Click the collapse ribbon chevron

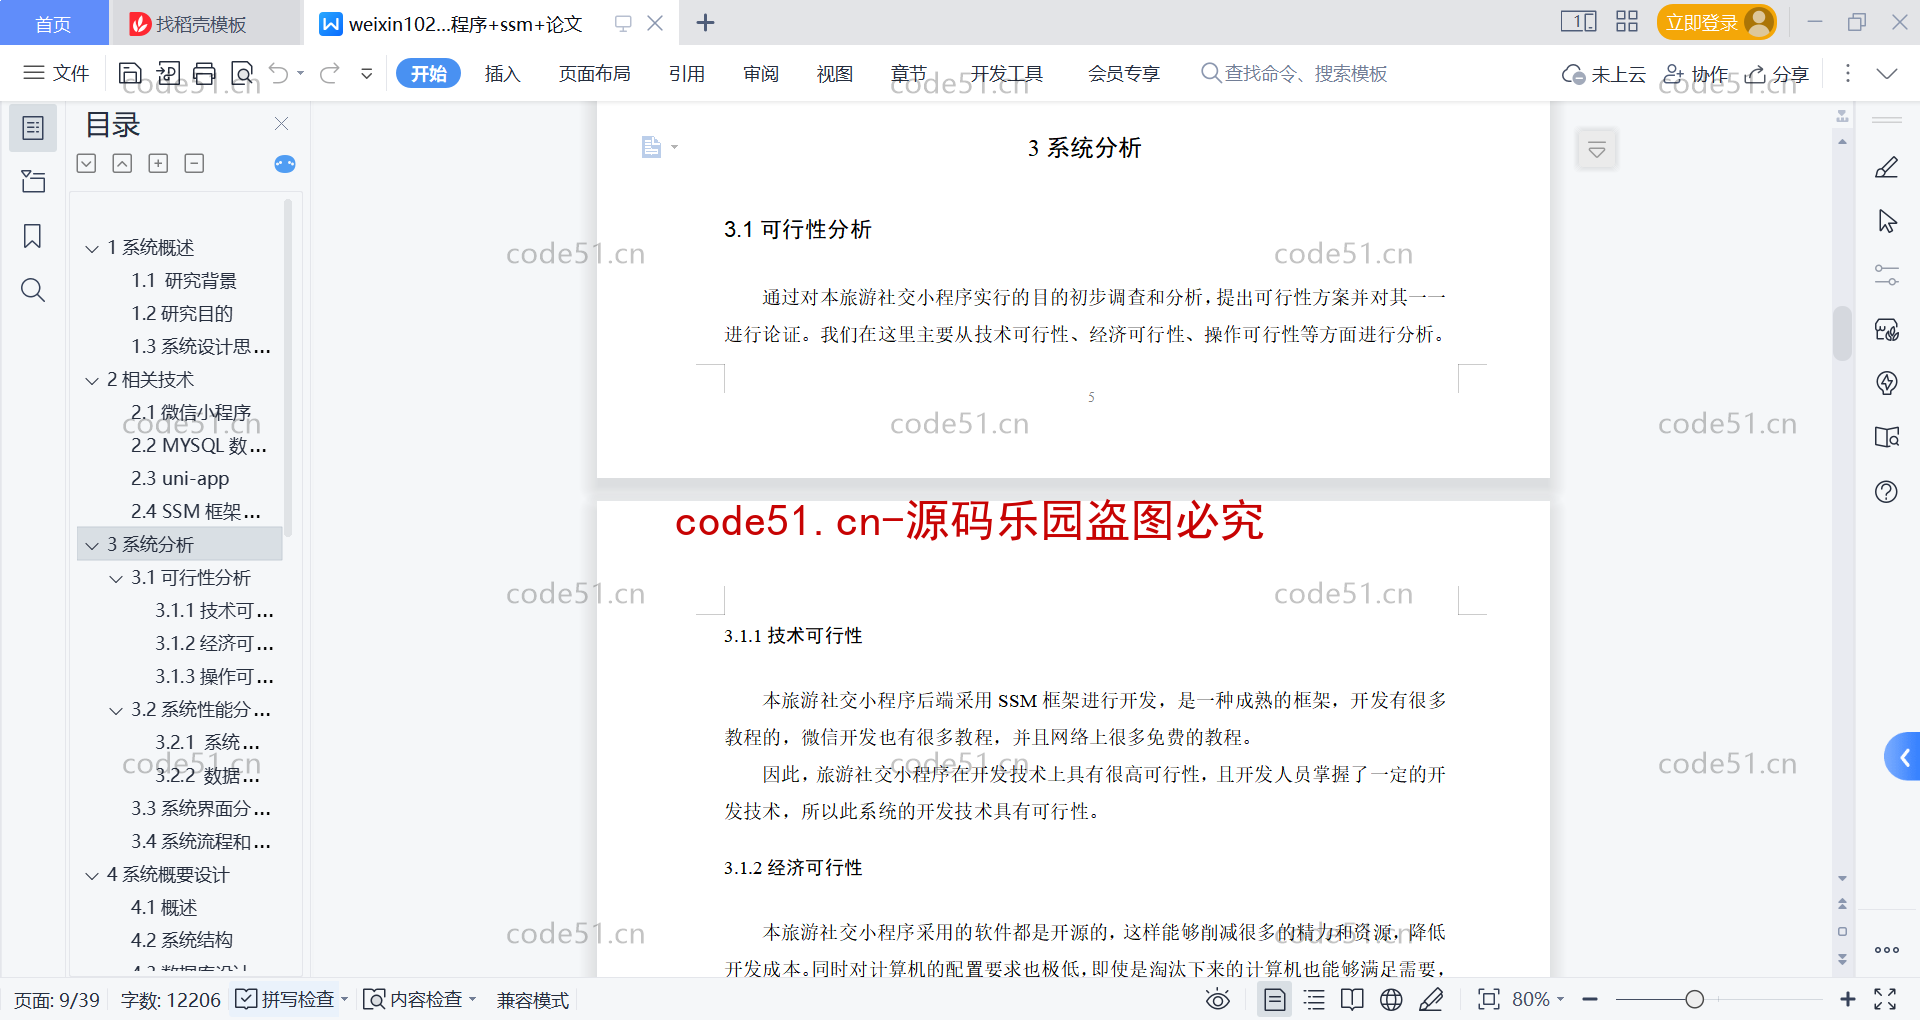[x=1887, y=74]
